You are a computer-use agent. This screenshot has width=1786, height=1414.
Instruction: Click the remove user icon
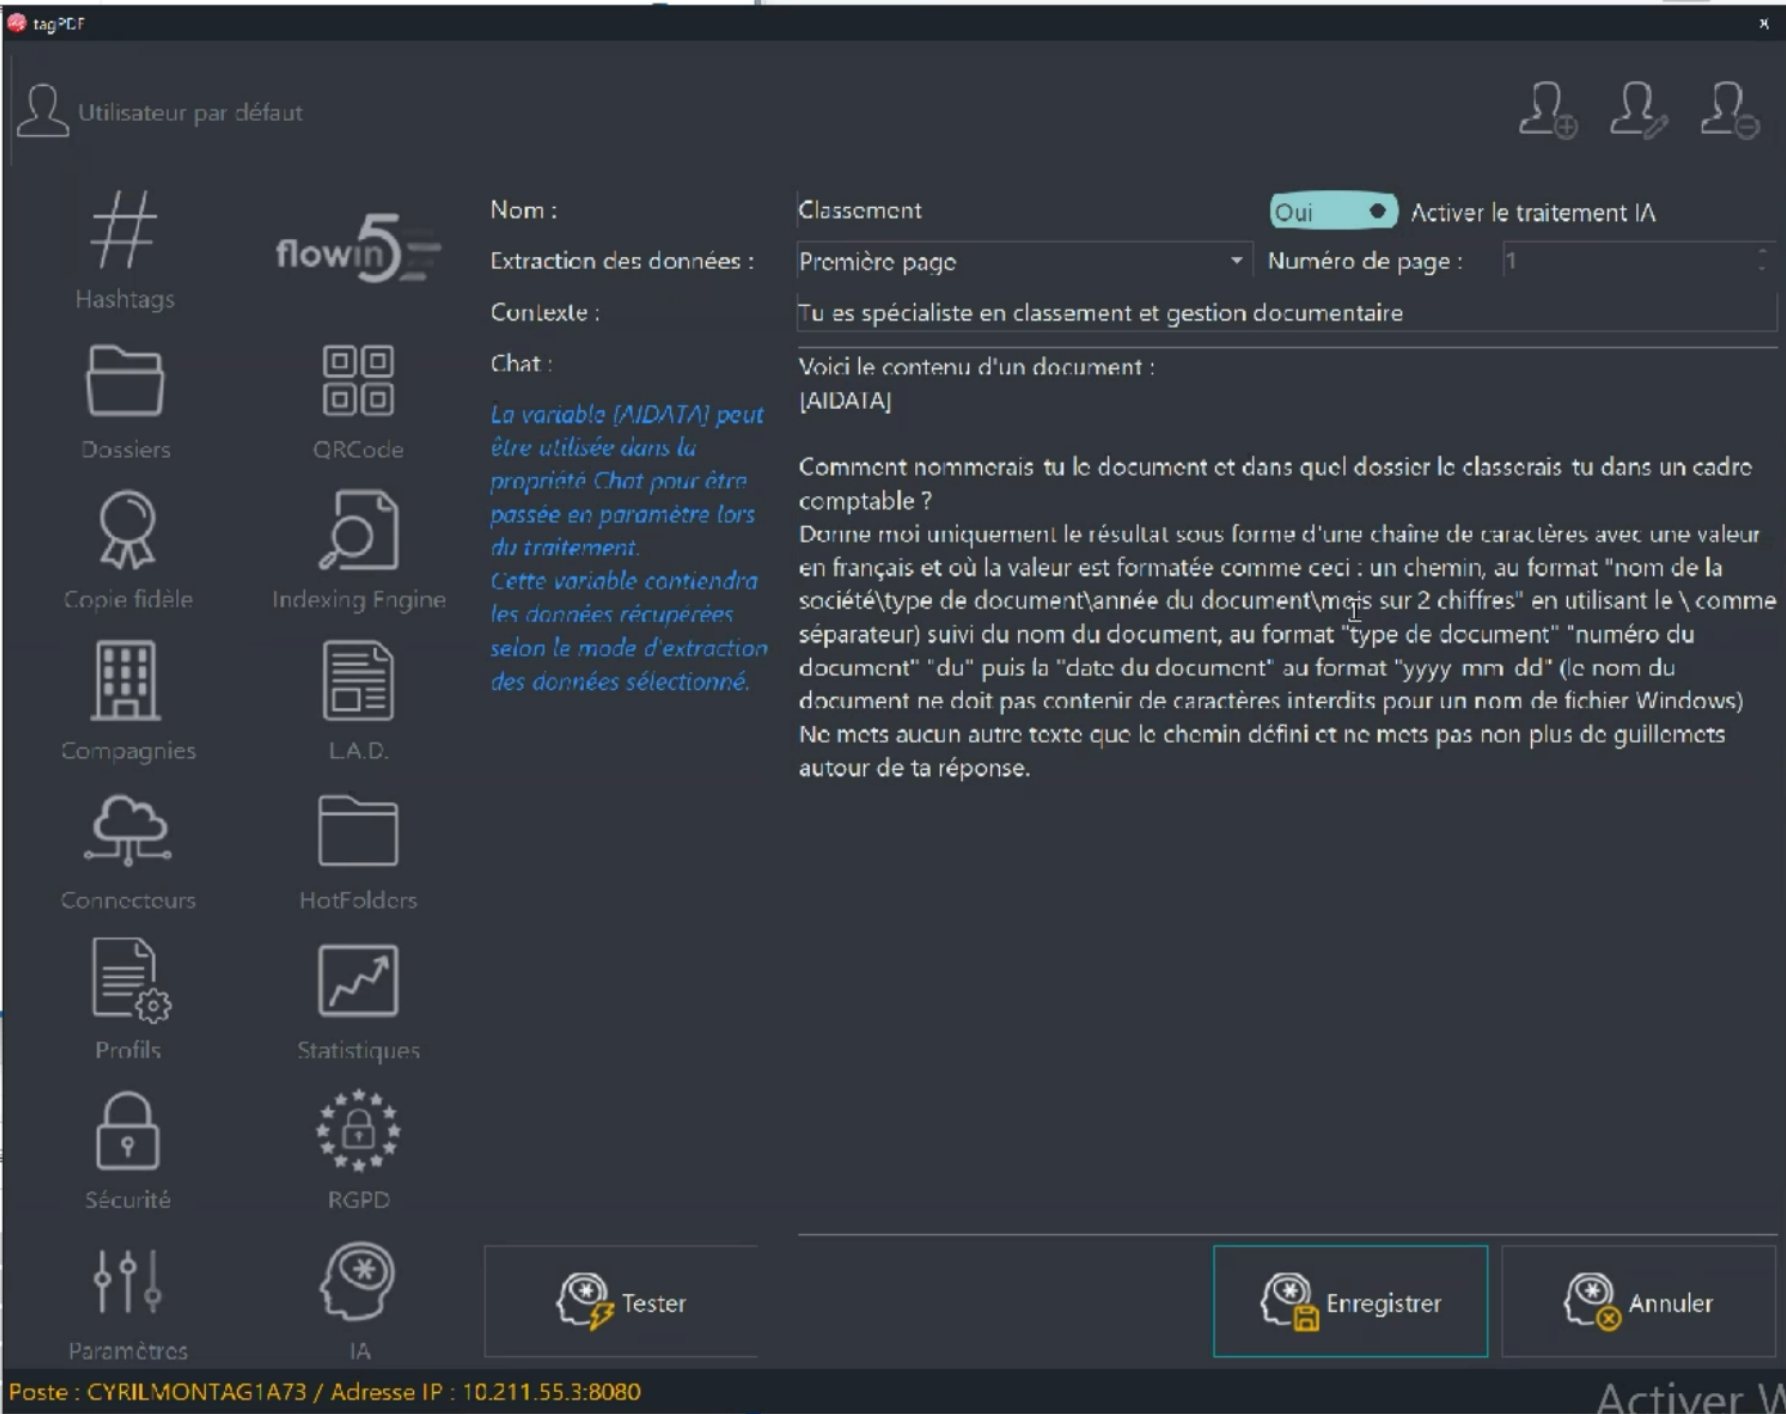(x=1728, y=110)
